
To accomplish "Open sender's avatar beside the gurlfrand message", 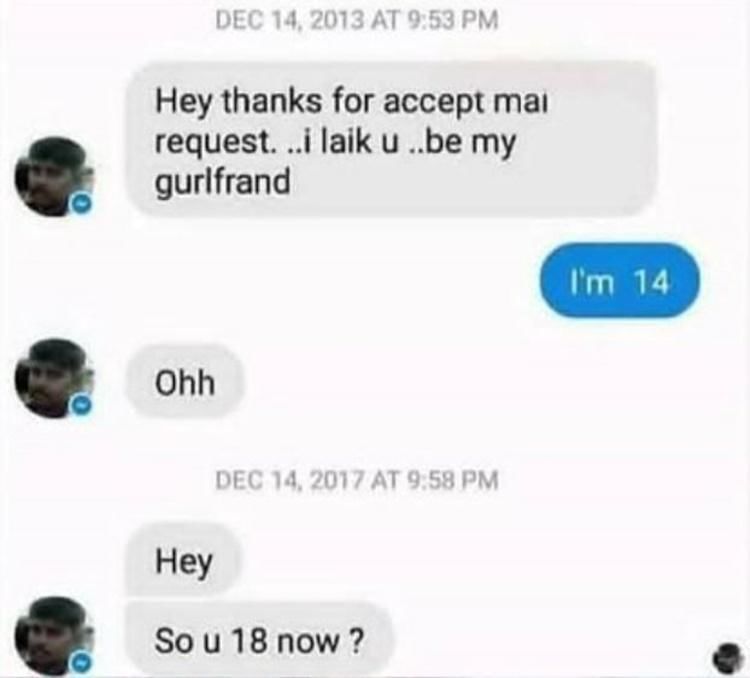I will 53,177.
